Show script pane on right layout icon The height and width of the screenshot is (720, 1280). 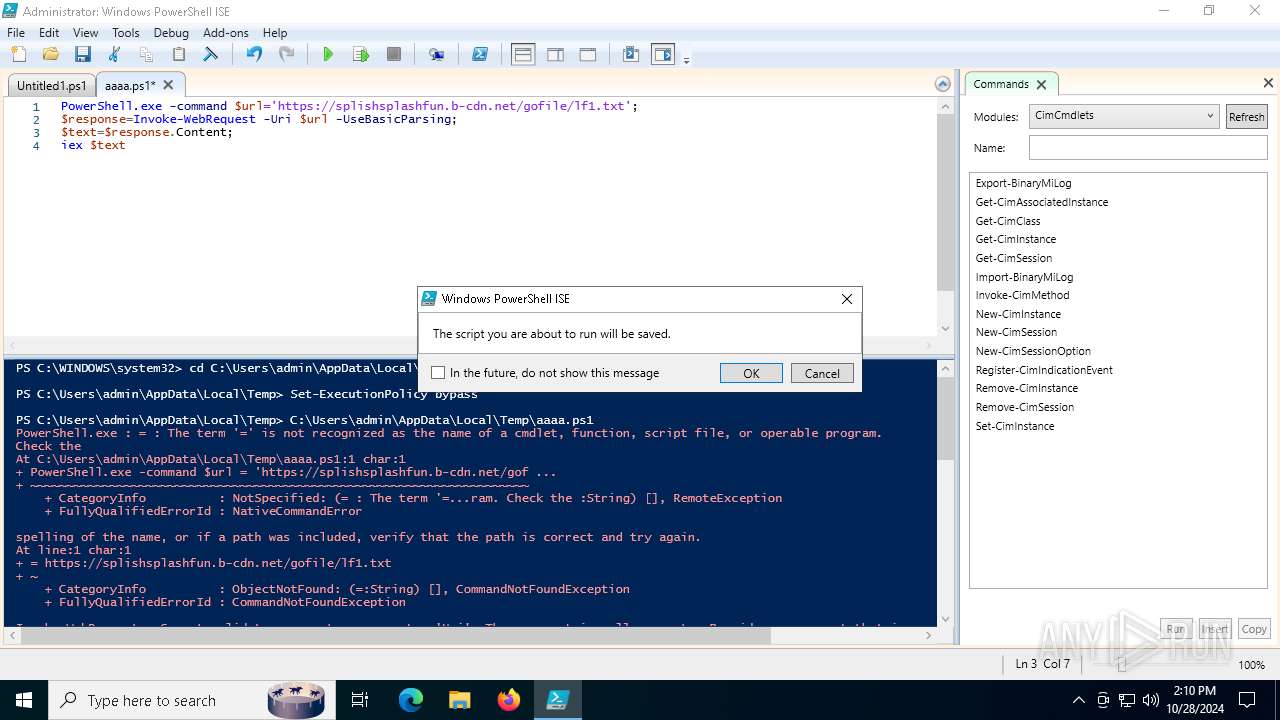555,55
